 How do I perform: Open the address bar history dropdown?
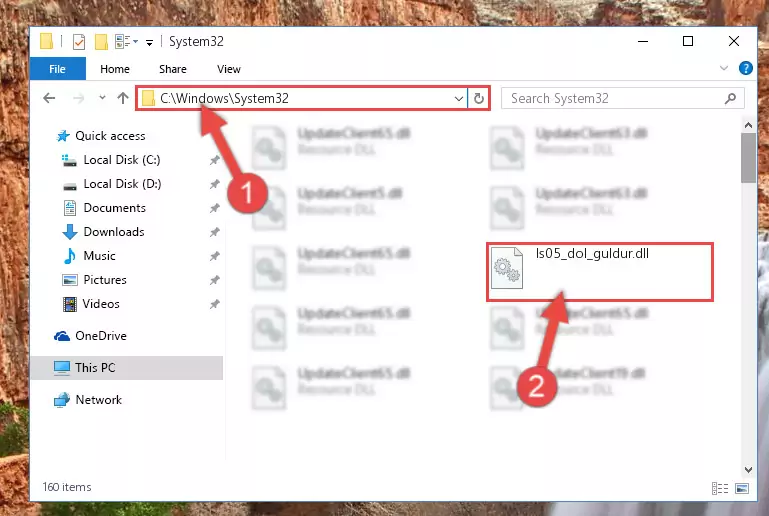pyautogui.click(x=459, y=99)
